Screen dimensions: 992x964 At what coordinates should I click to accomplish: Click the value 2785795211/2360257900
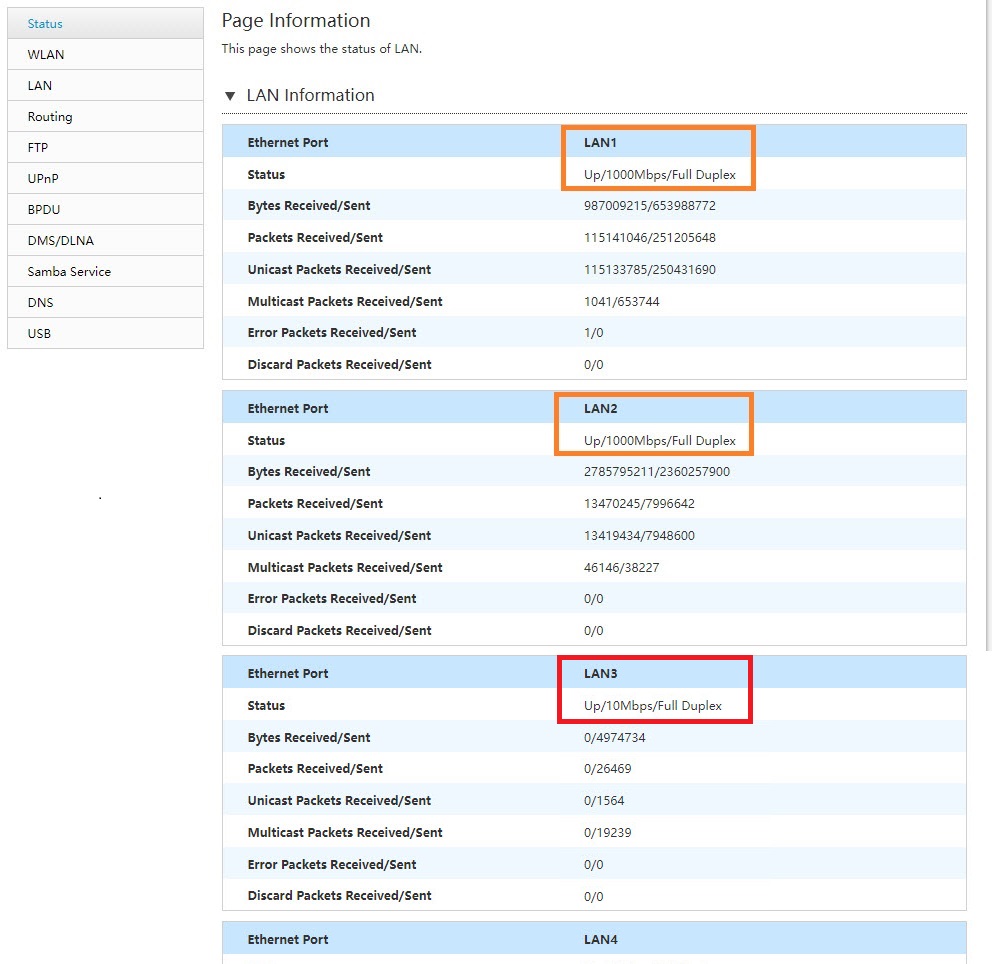coord(657,472)
